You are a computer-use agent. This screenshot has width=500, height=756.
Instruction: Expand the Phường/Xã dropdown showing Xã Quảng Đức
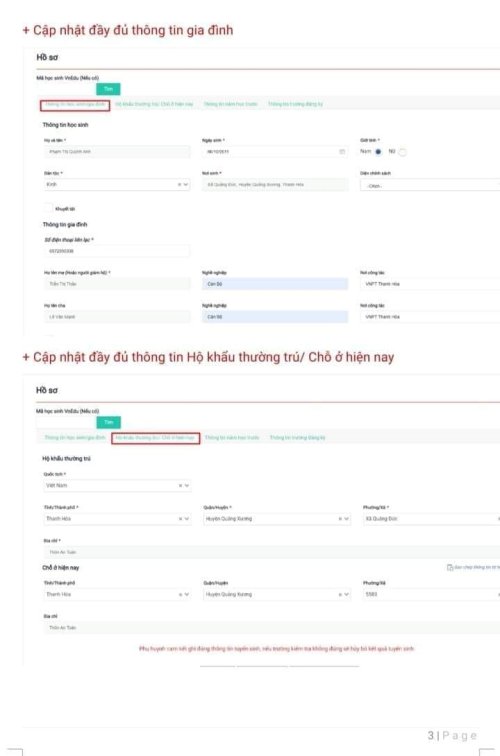(431, 519)
